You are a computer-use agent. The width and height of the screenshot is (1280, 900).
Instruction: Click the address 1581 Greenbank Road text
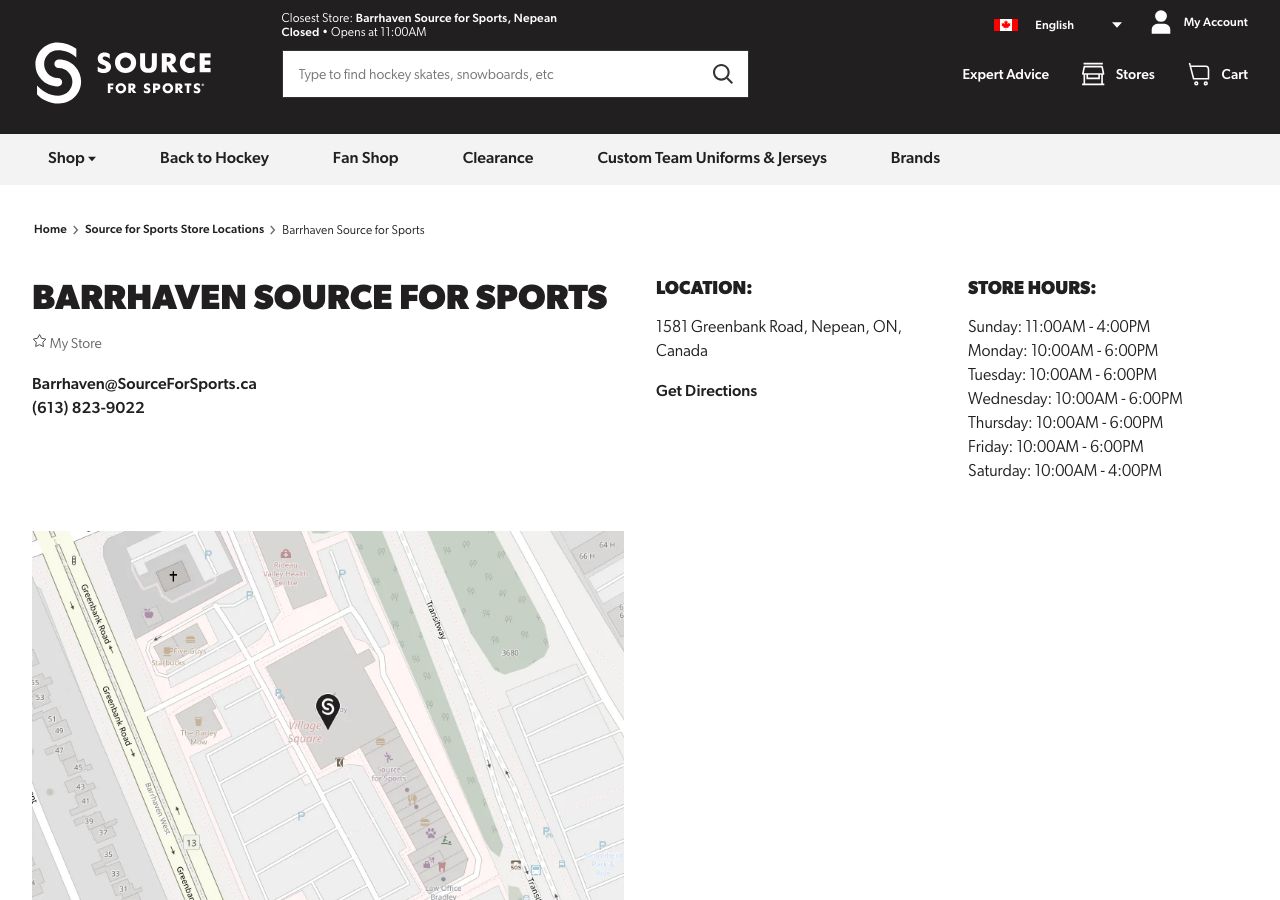coord(779,339)
